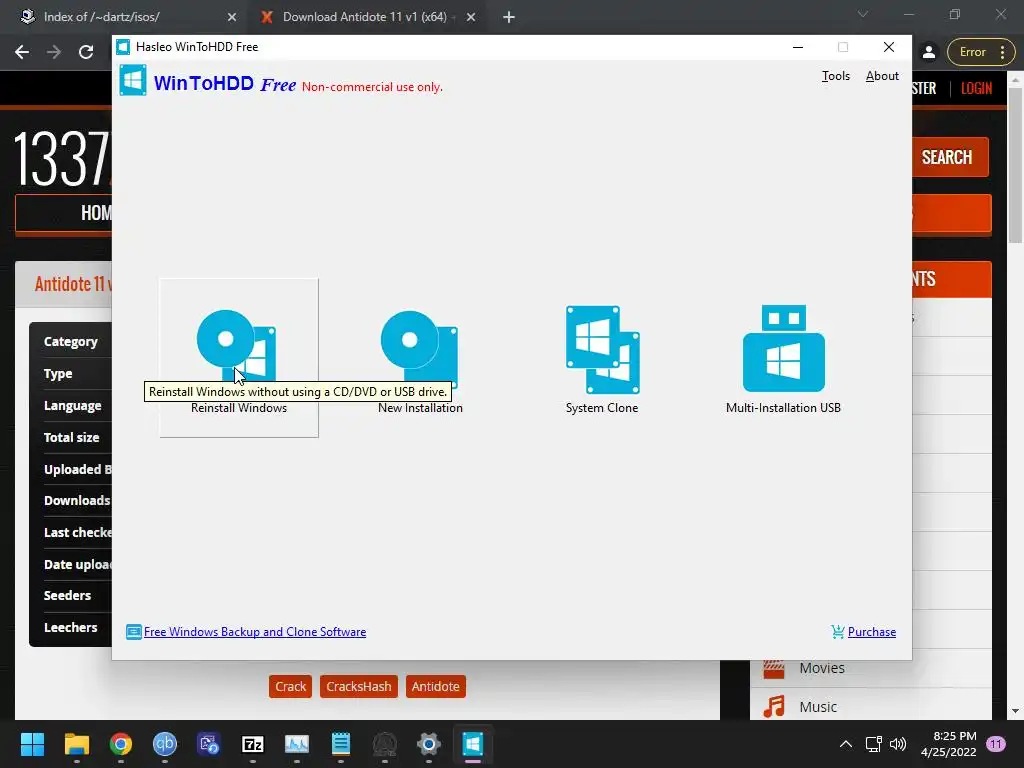Open the Chrome profile avatar
The image size is (1024, 768).
pos(928,52)
